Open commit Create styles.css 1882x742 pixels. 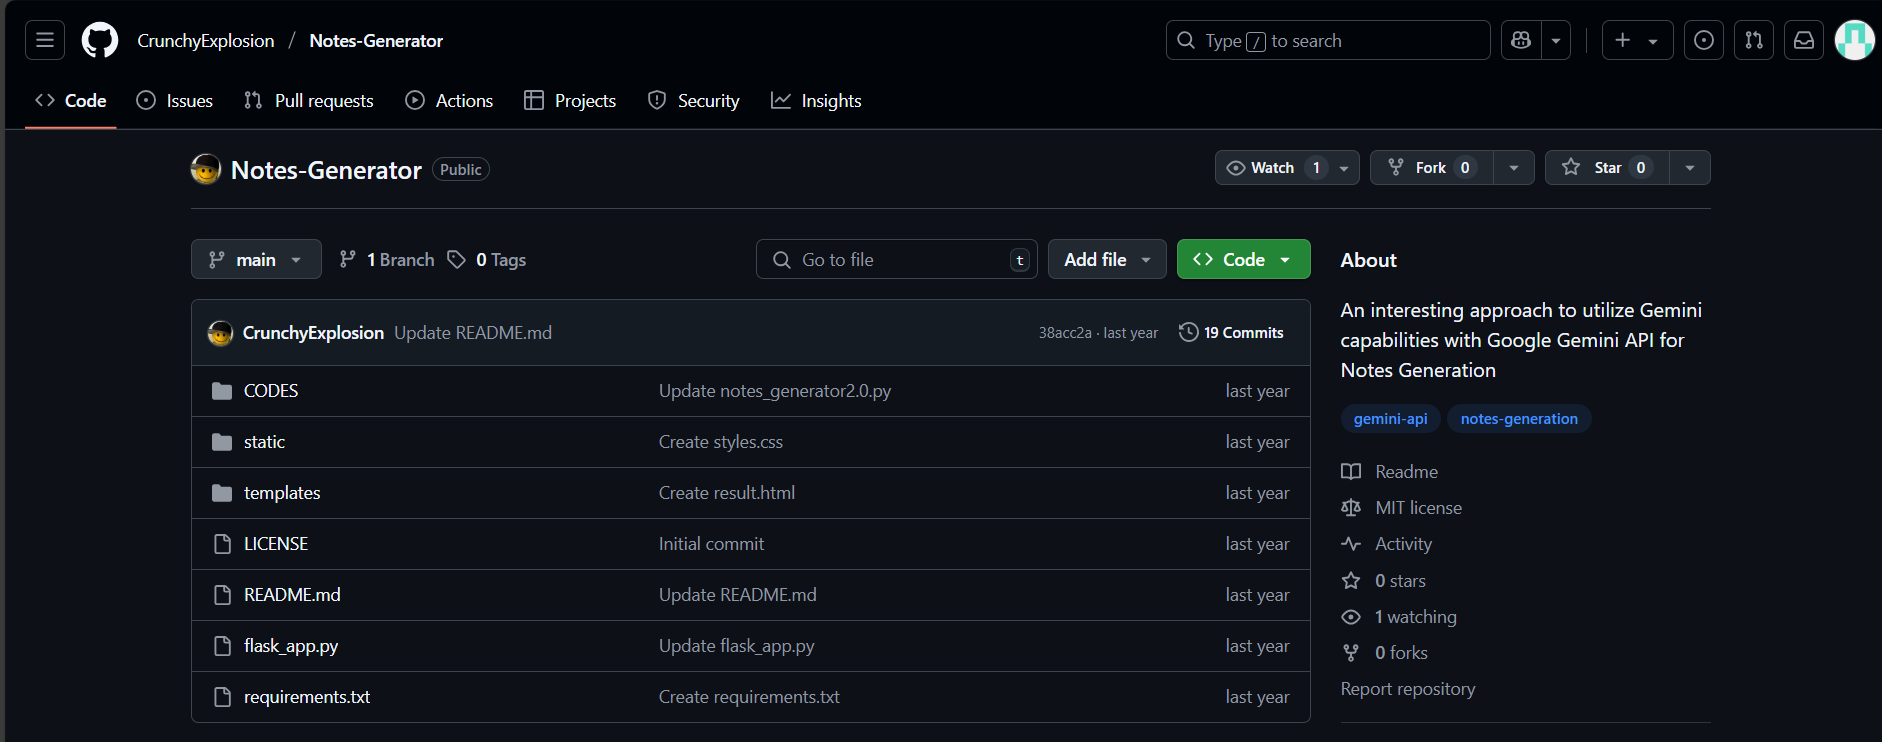[x=721, y=442]
